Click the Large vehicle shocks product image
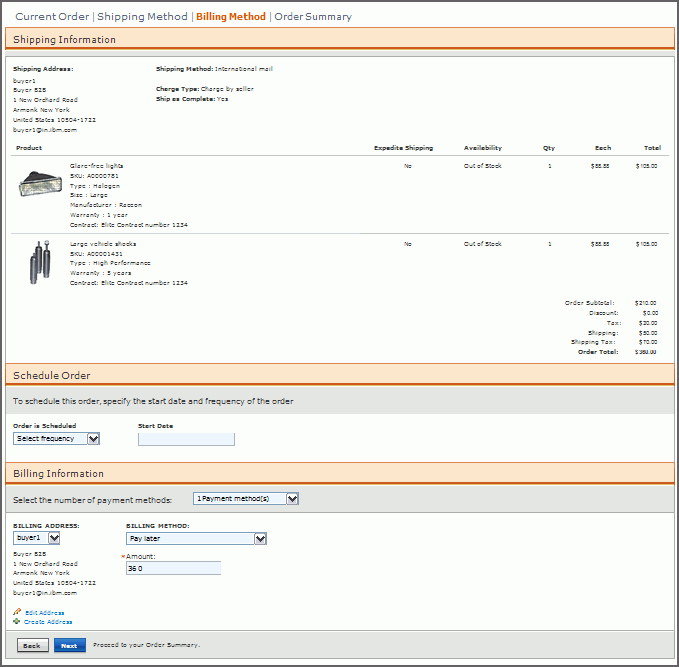Screen dimensions: 679x667 40,262
